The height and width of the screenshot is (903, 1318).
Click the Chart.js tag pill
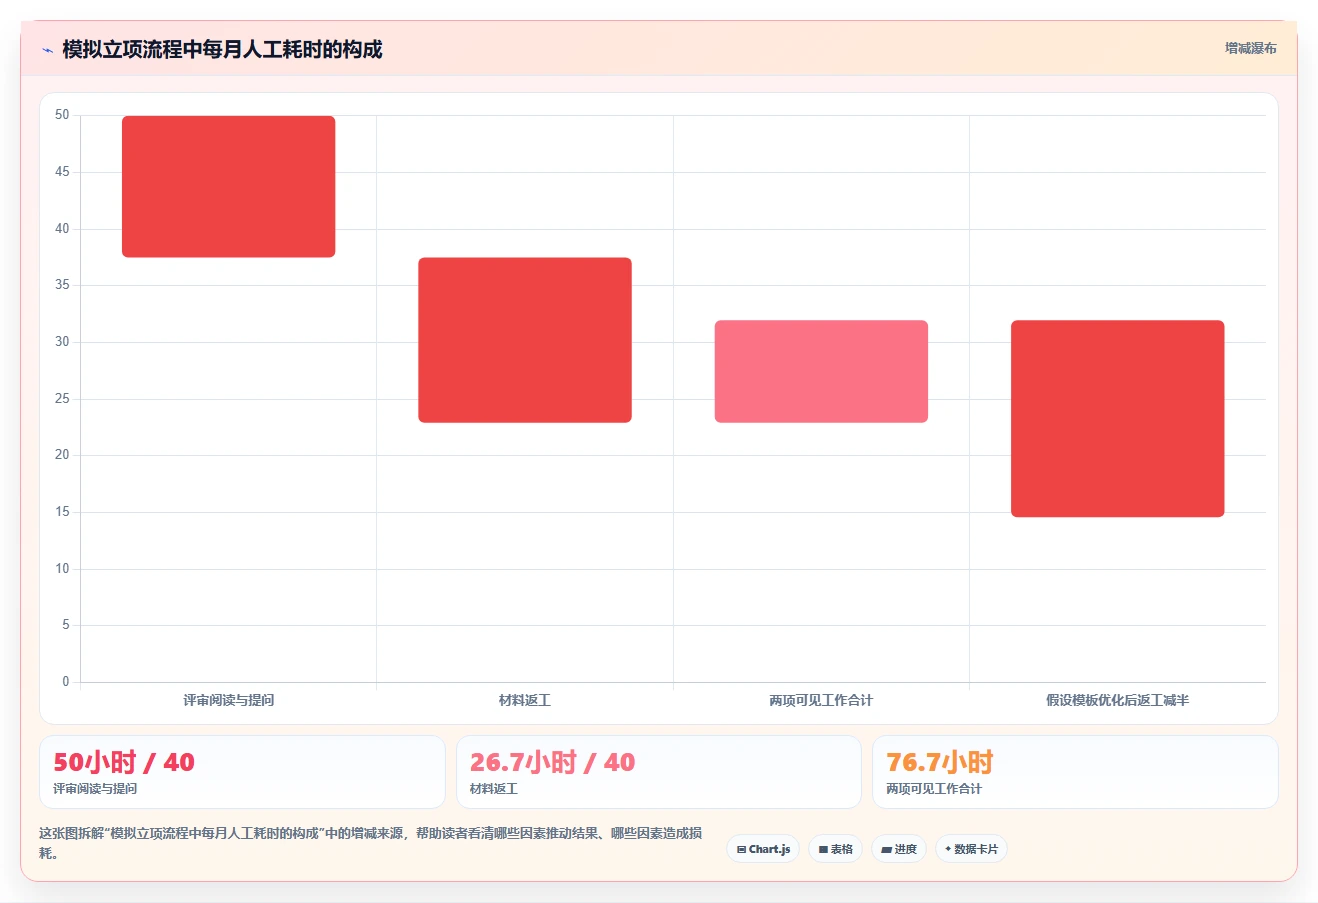click(x=763, y=849)
